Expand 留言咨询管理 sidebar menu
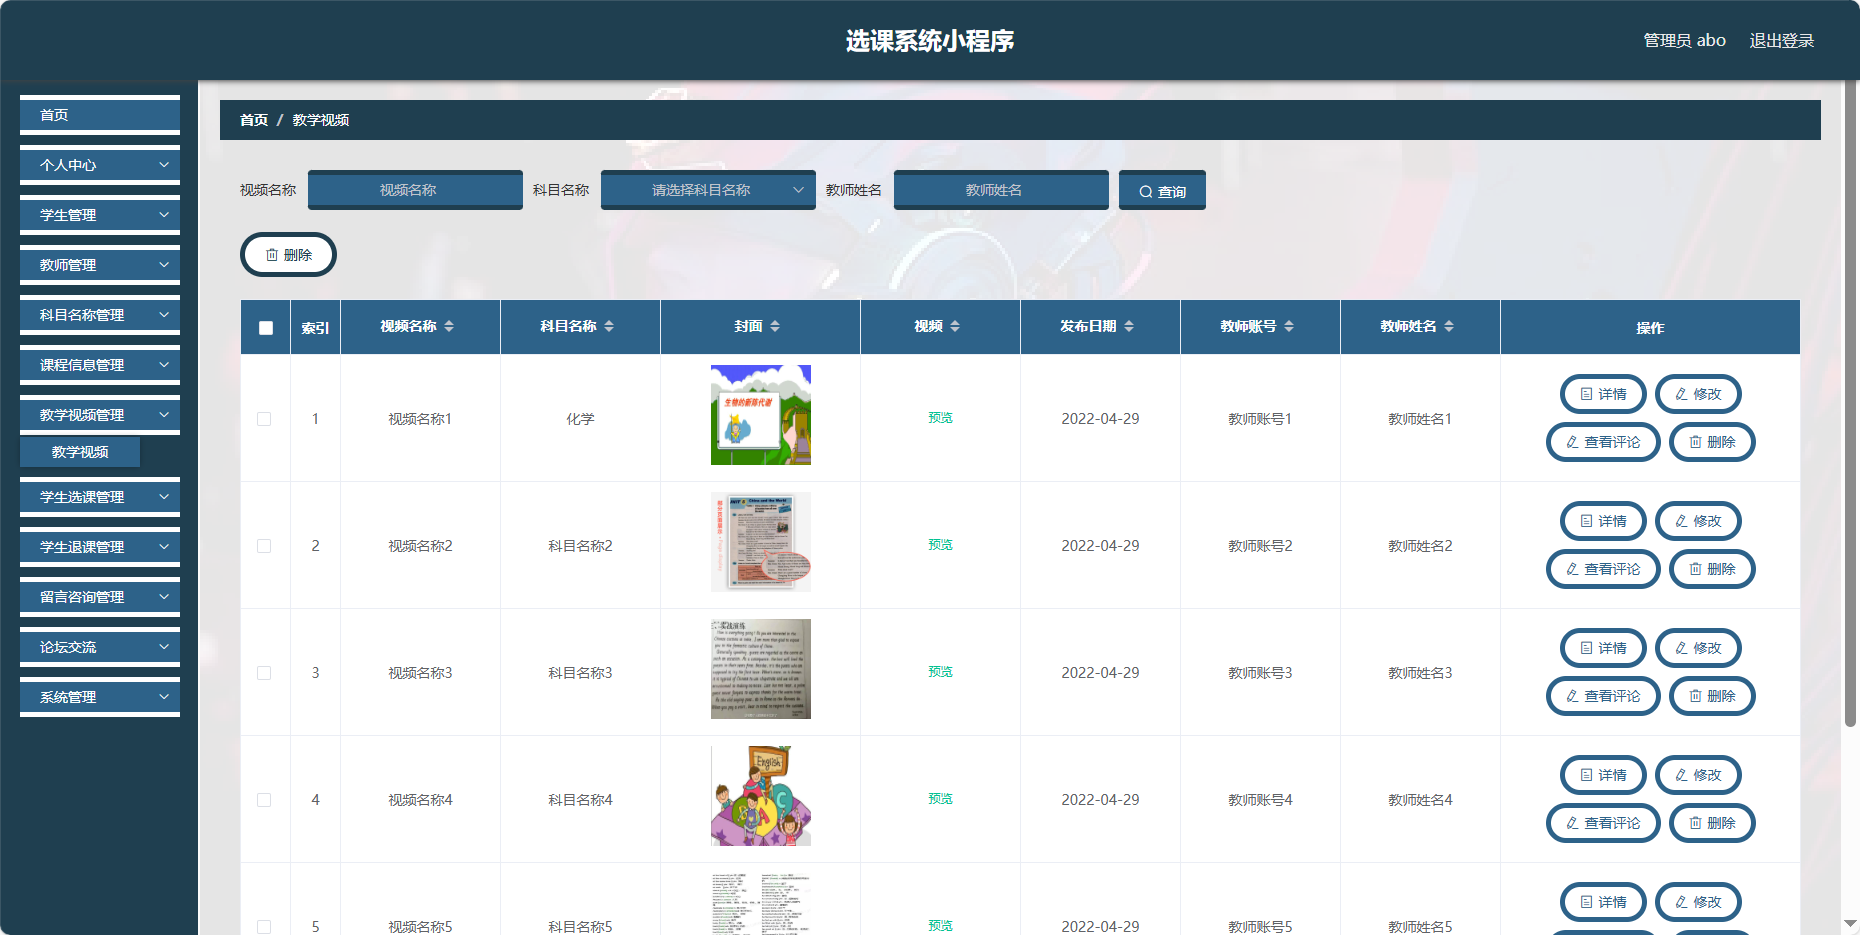Screen dimensions: 1860x935 (100, 597)
